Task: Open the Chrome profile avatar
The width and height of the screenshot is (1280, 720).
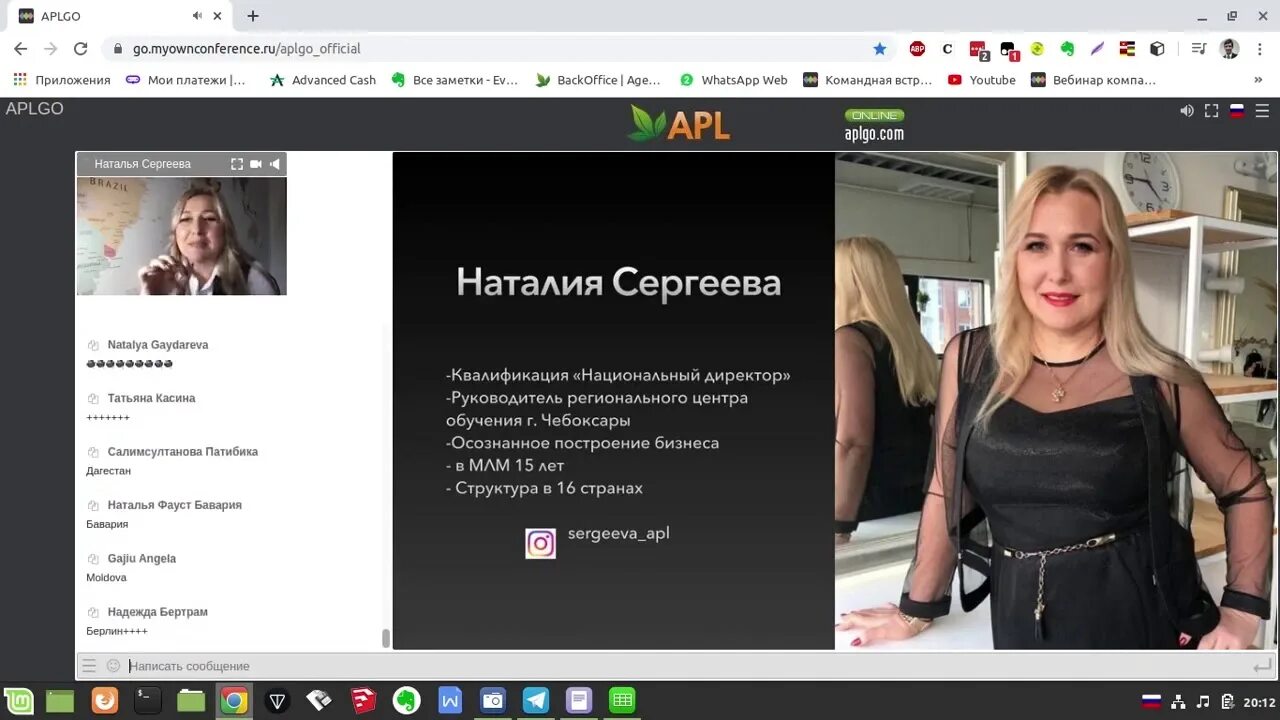Action: [x=1230, y=48]
